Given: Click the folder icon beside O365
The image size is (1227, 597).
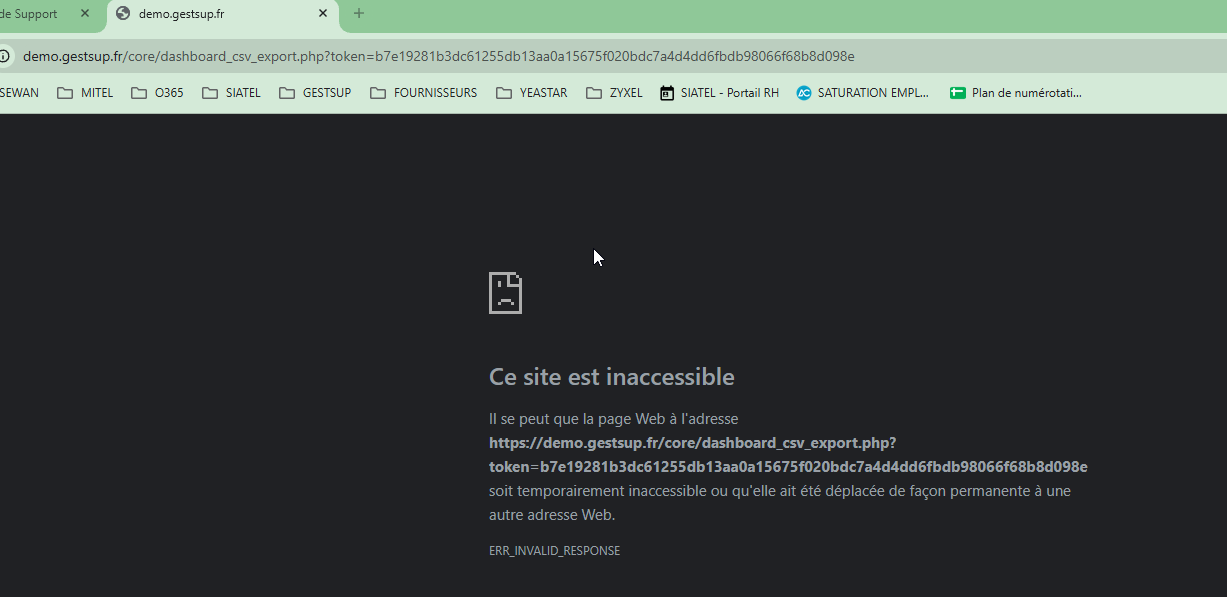Looking at the screenshot, I should [139, 93].
